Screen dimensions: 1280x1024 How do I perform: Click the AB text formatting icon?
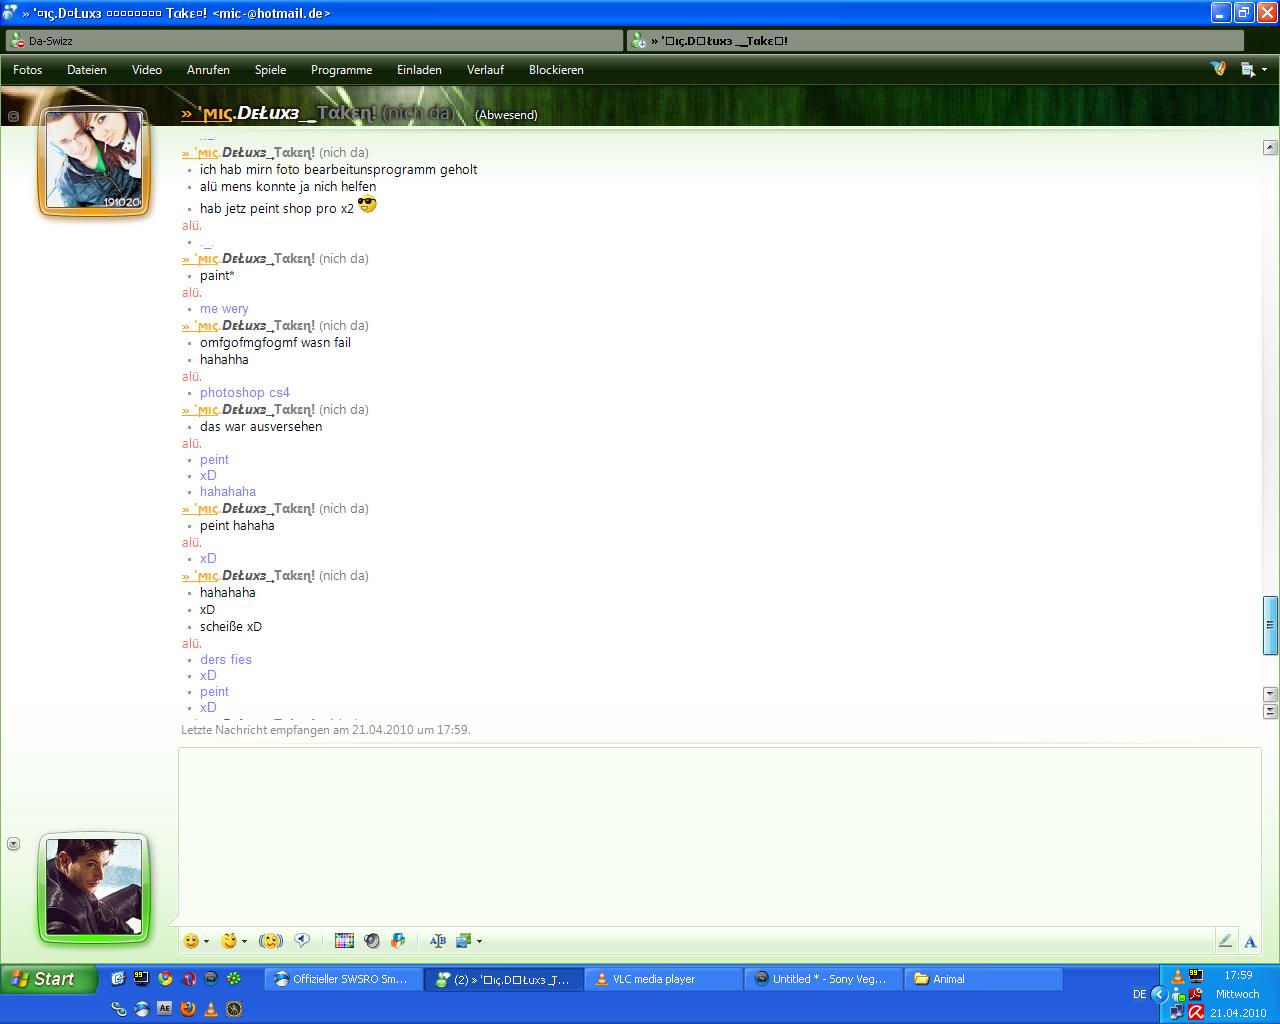[x=437, y=941]
